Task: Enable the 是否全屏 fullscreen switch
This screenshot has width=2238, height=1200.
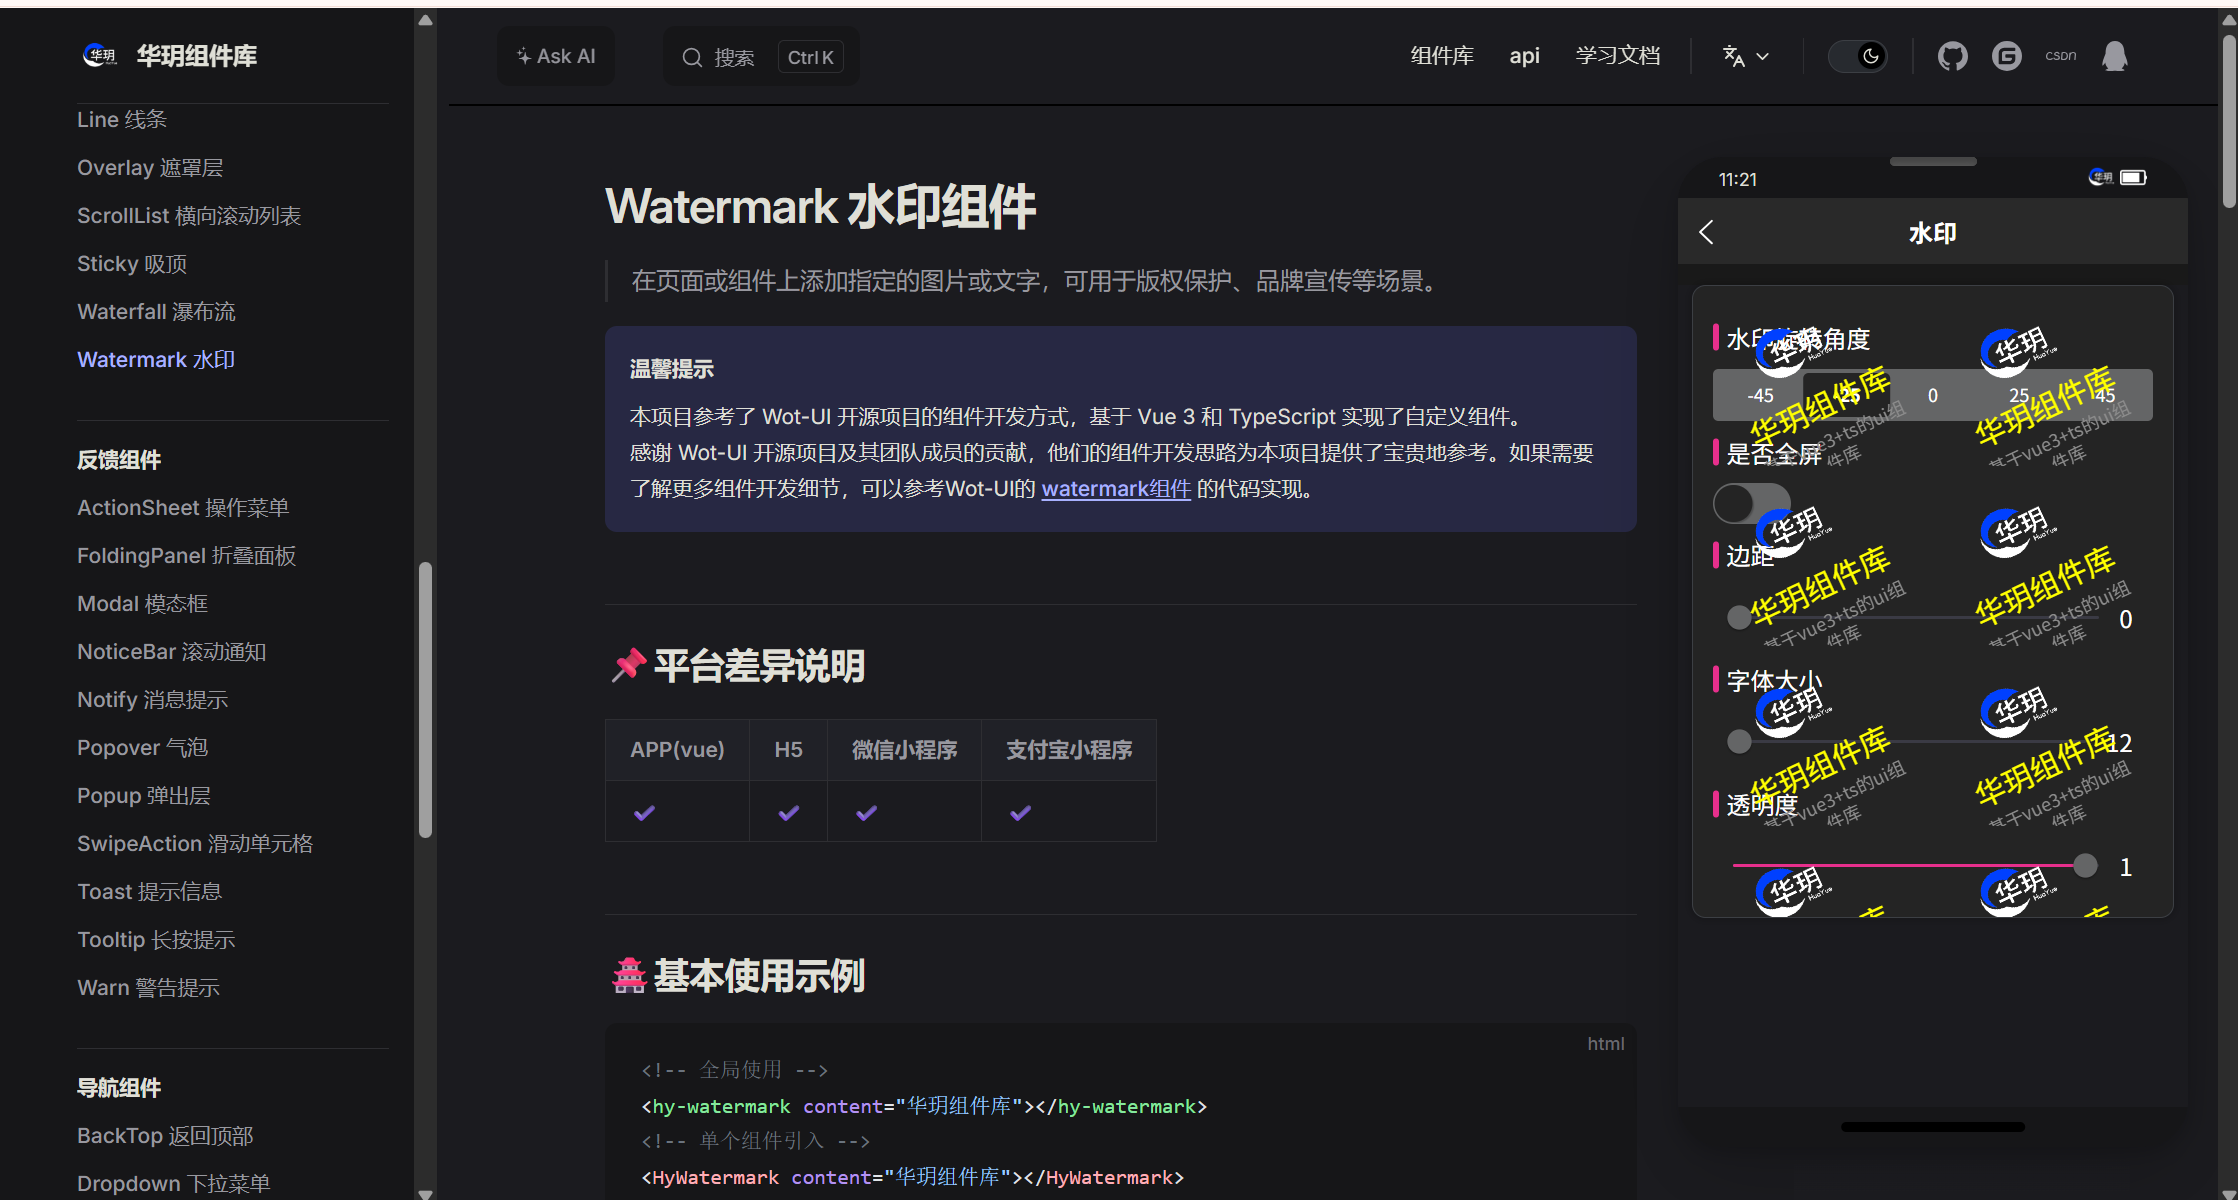Action: (x=1750, y=503)
